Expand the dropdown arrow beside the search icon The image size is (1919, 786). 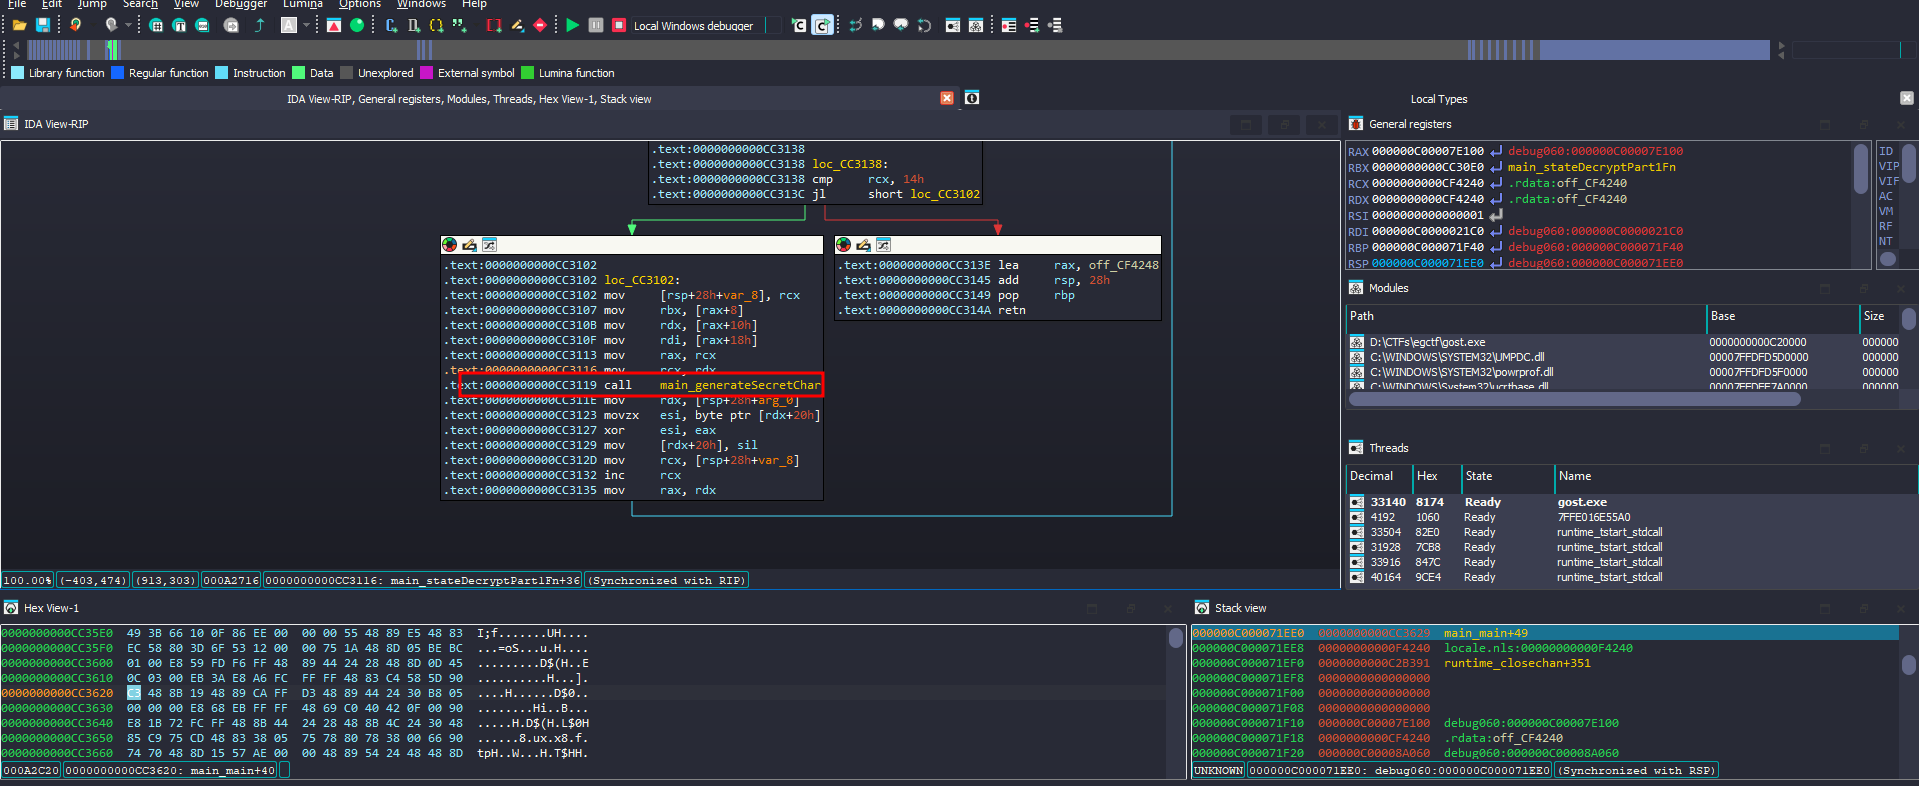[x=128, y=25]
